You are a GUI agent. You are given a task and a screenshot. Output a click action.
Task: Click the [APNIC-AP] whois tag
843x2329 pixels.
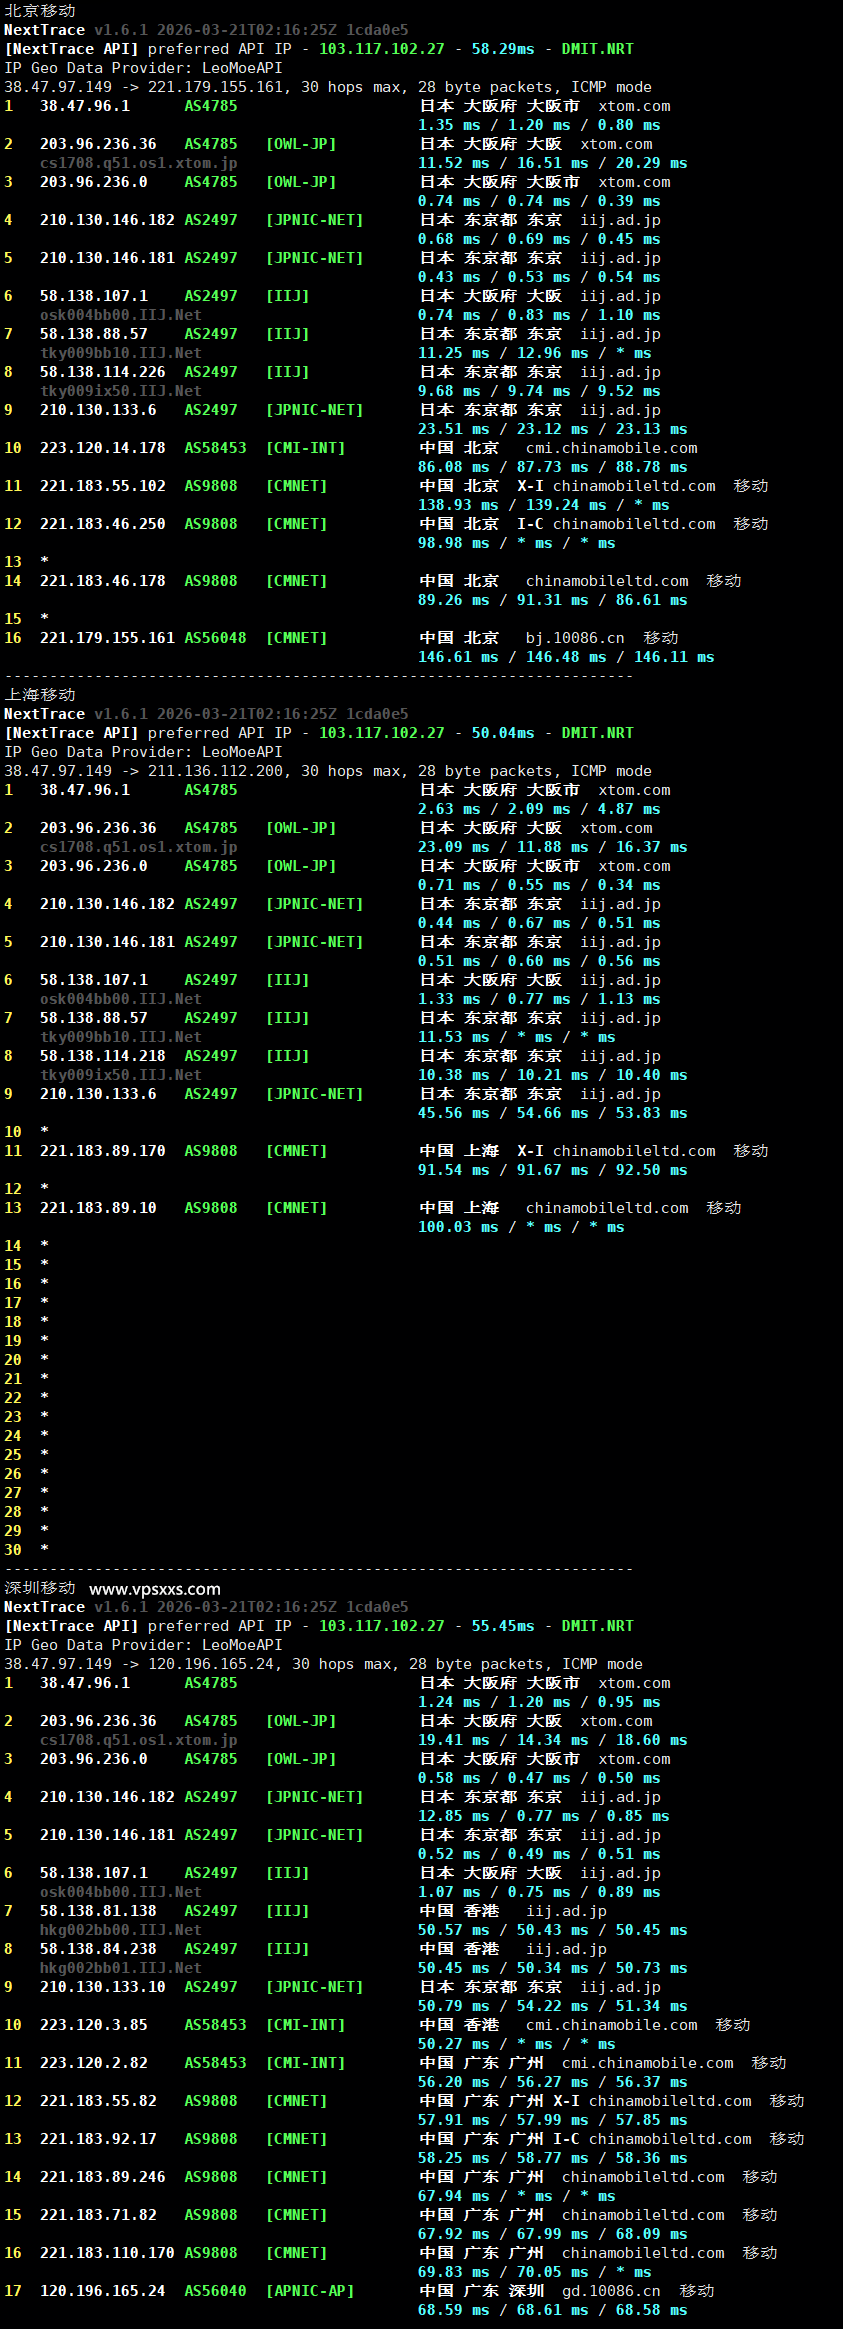(x=310, y=2290)
